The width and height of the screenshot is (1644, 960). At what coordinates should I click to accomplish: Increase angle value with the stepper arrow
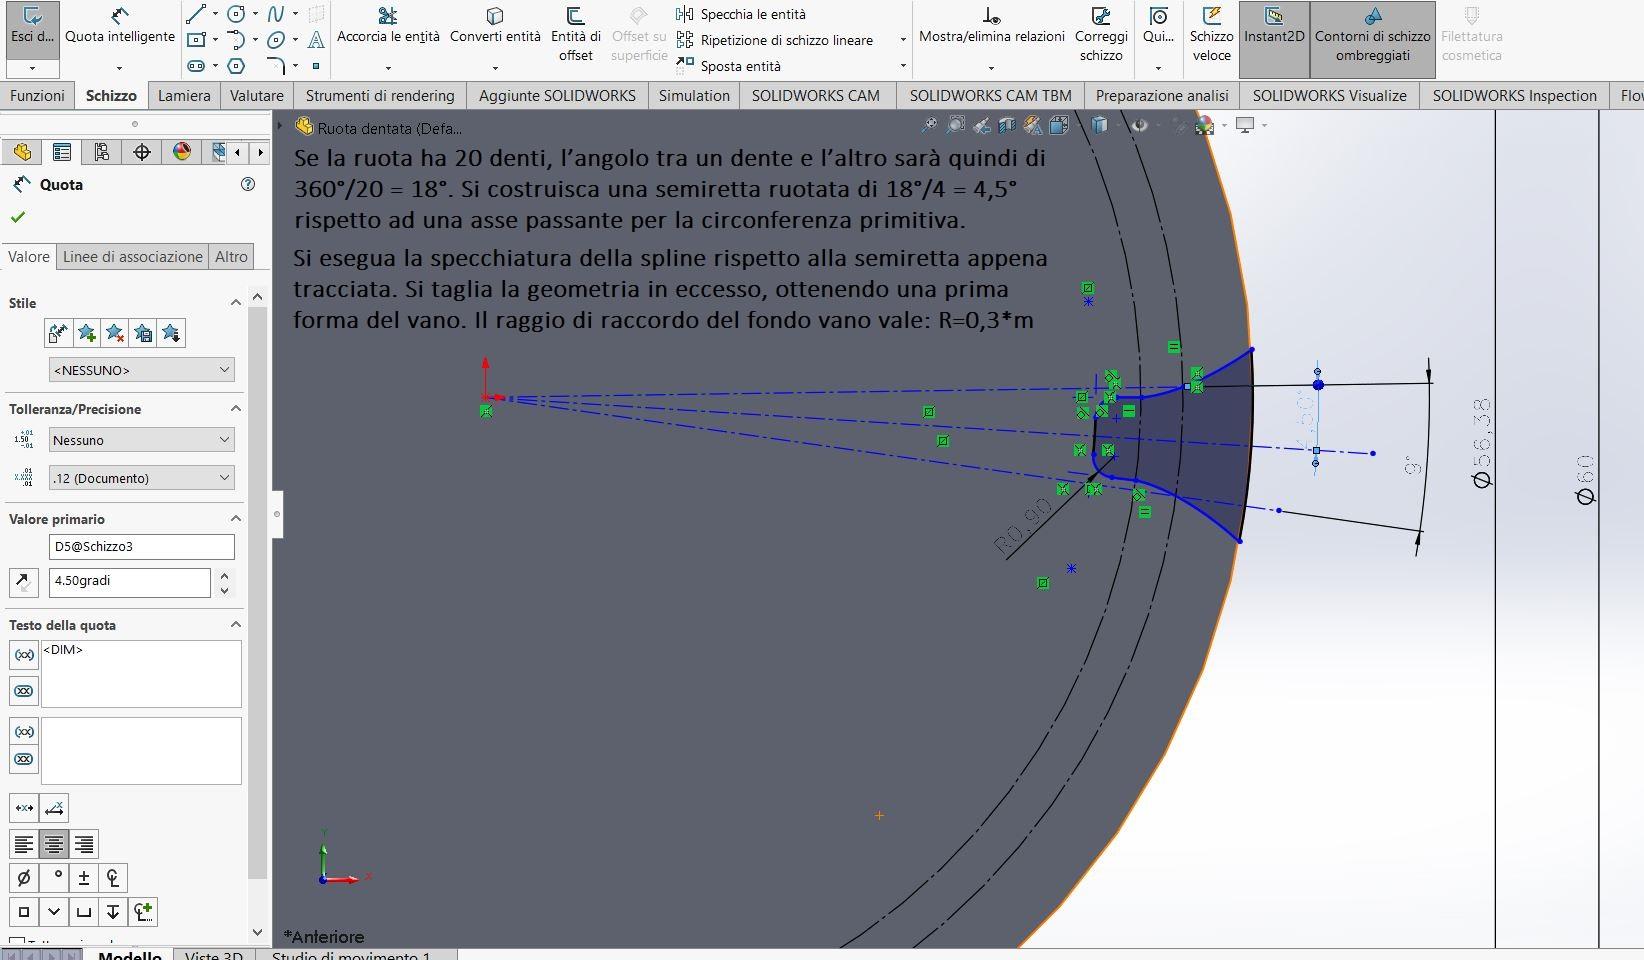tap(223, 576)
